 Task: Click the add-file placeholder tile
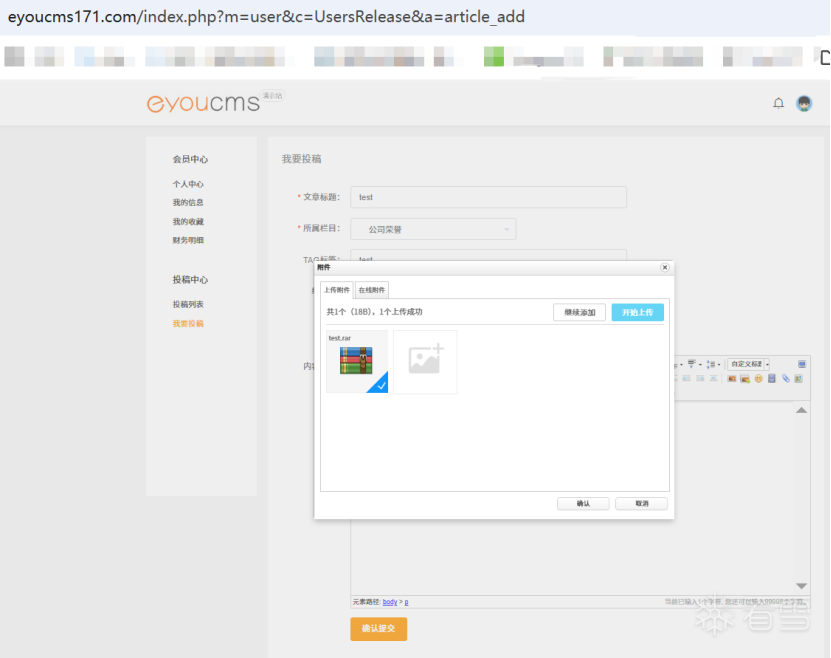pyautogui.click(x=425, y=362)
